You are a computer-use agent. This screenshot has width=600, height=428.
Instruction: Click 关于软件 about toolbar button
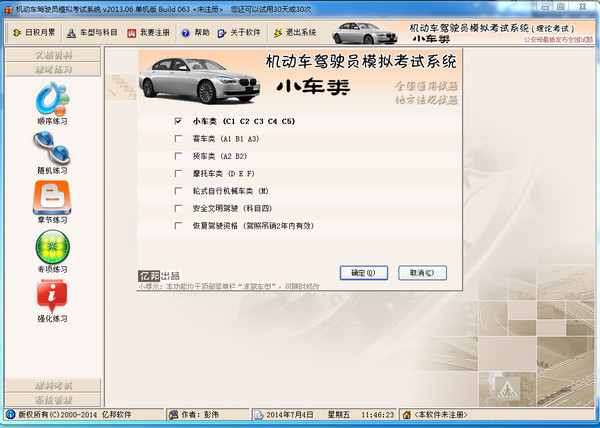click(x=239, y=33)
